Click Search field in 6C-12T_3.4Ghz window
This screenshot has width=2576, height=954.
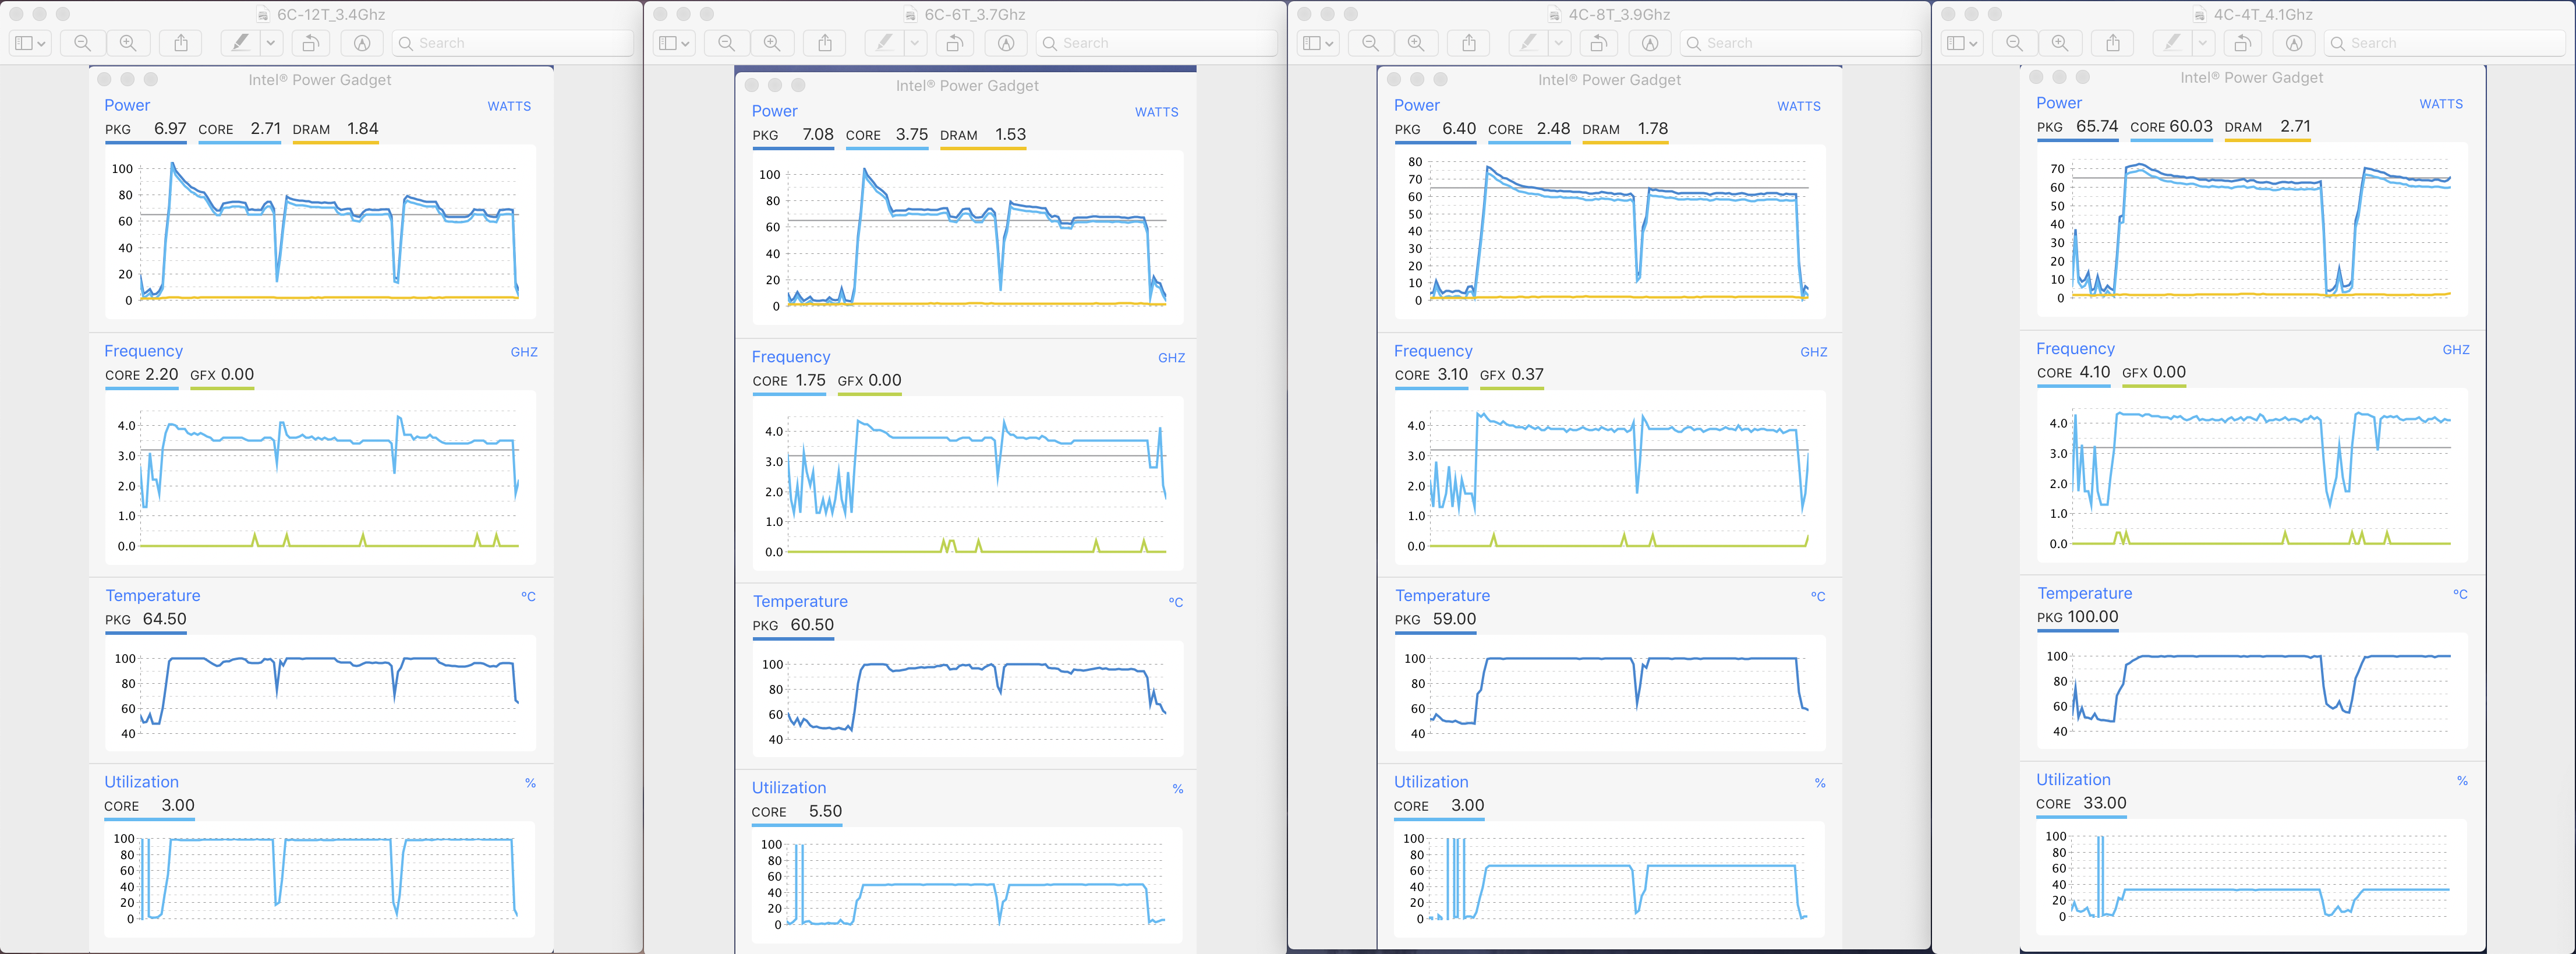[514, 43]
